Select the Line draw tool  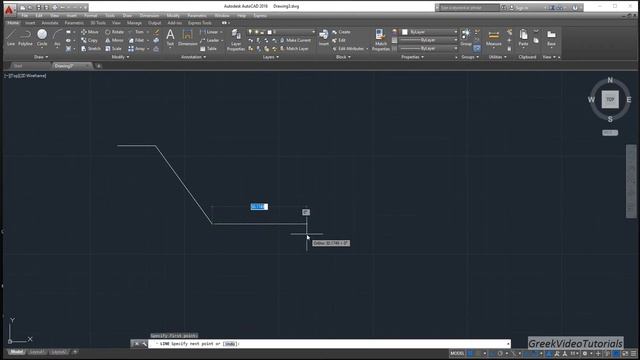(x=11, y=37)
